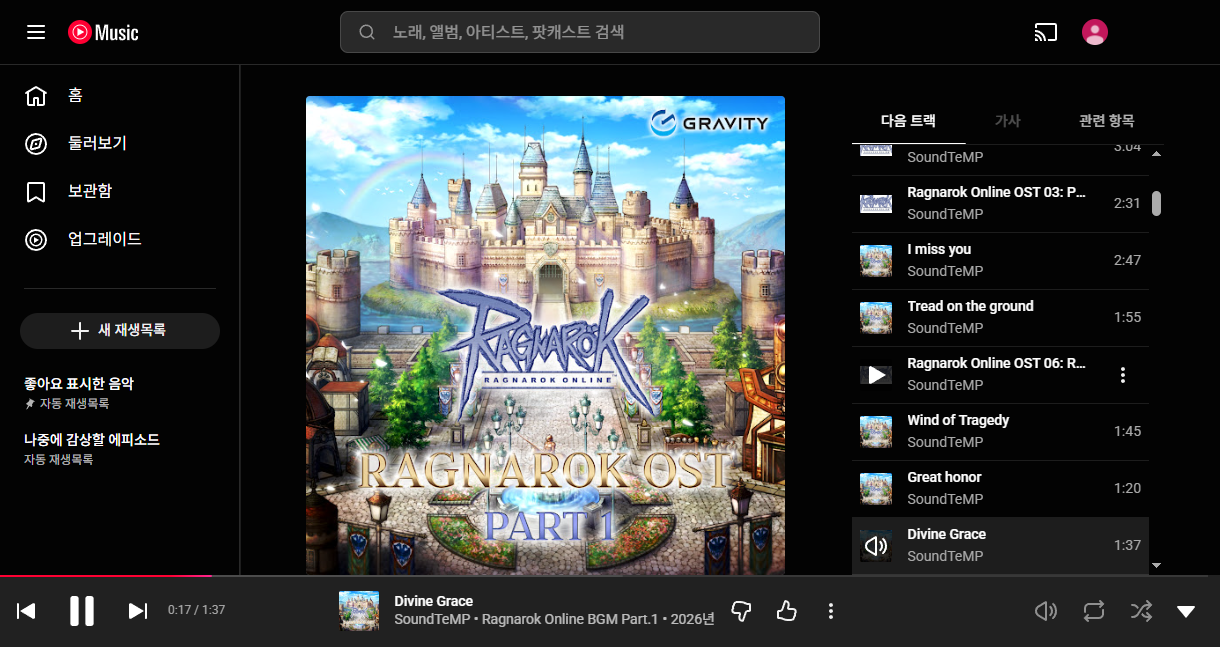Switch to the 가사 tab

point(1007,121)
